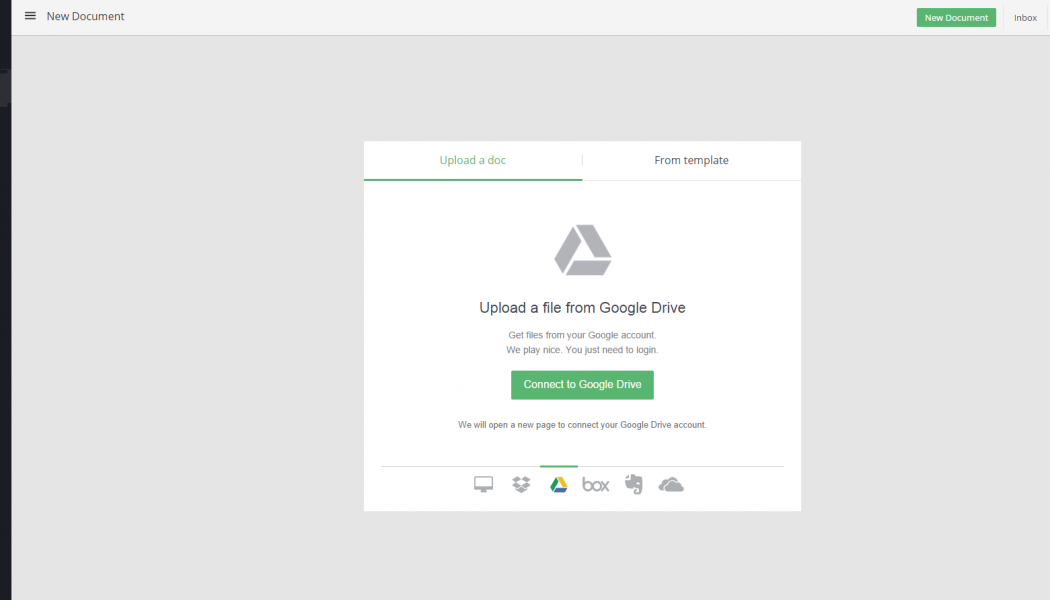Click the green New Document button
1050x600 pixels.
coord(956,17)
